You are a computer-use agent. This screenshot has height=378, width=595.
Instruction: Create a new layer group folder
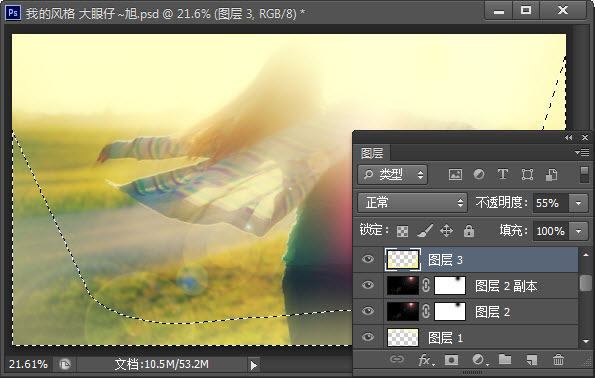tap(505, 359)
